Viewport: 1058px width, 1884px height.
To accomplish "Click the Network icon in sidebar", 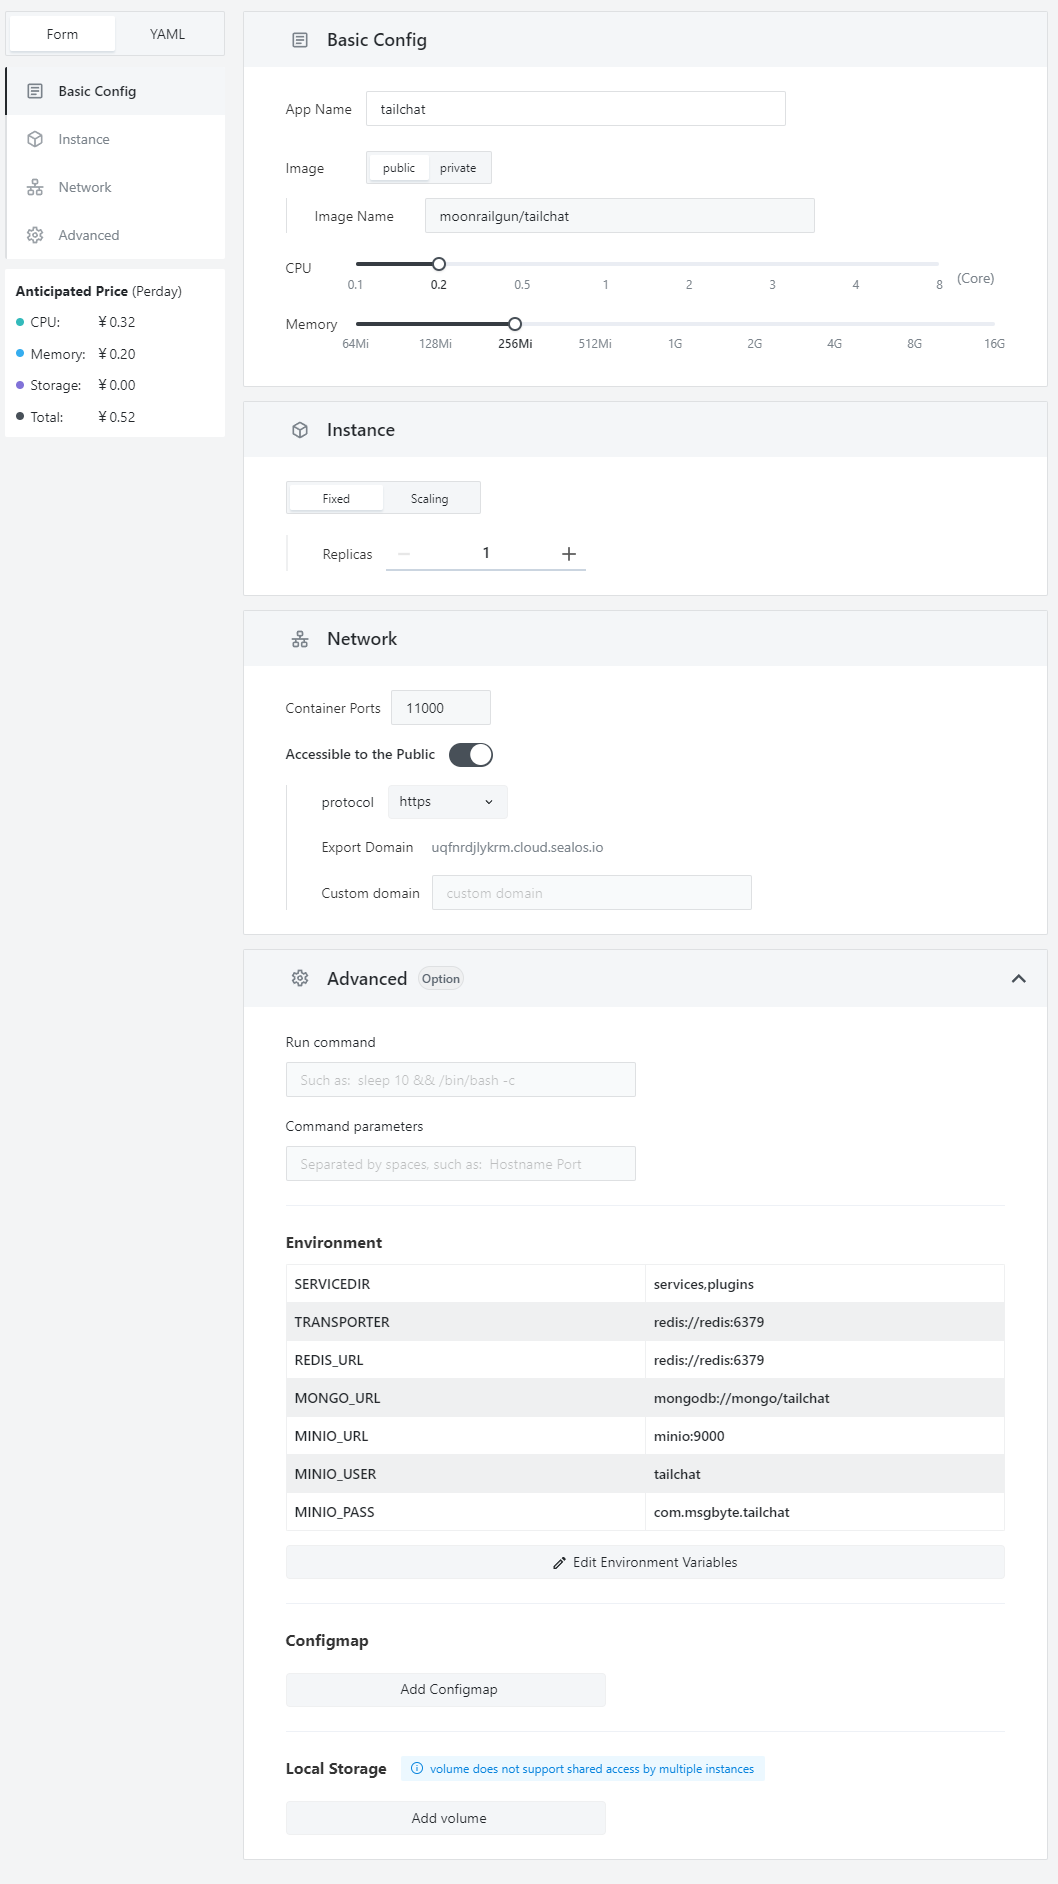I will click(x=35, y=187).
